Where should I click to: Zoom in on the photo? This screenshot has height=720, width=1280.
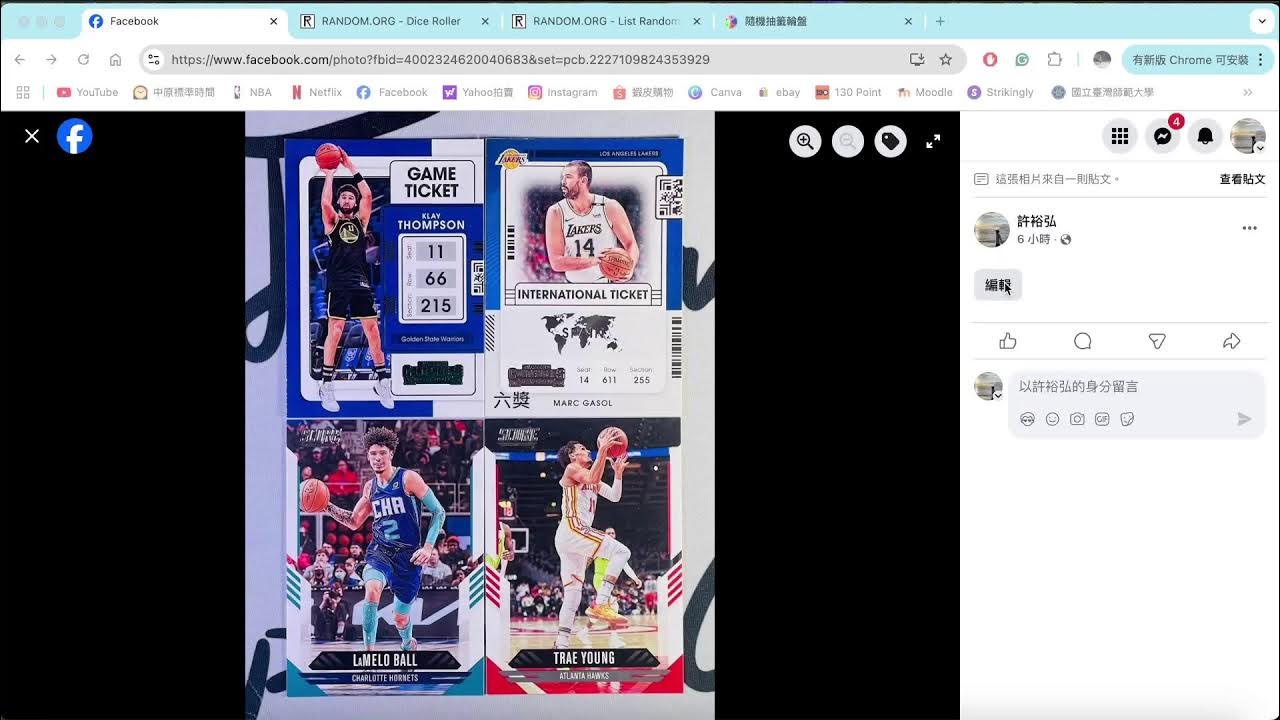tap(805, 142)
